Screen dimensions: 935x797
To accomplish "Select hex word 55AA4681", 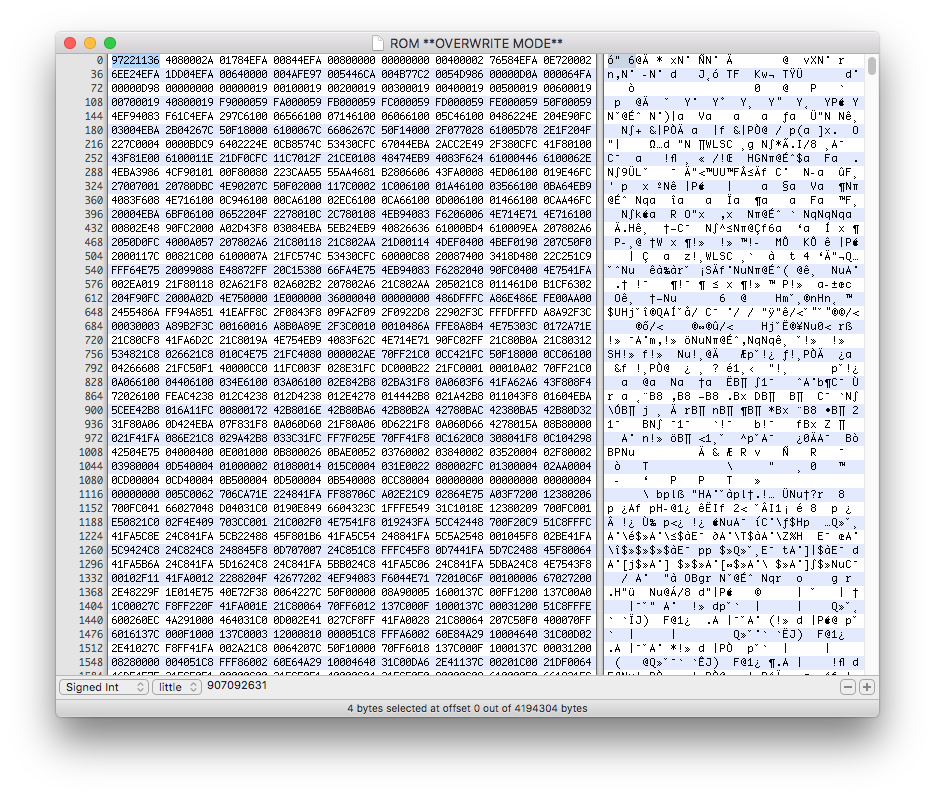I will pyautogui.click(x=351, y=172).
